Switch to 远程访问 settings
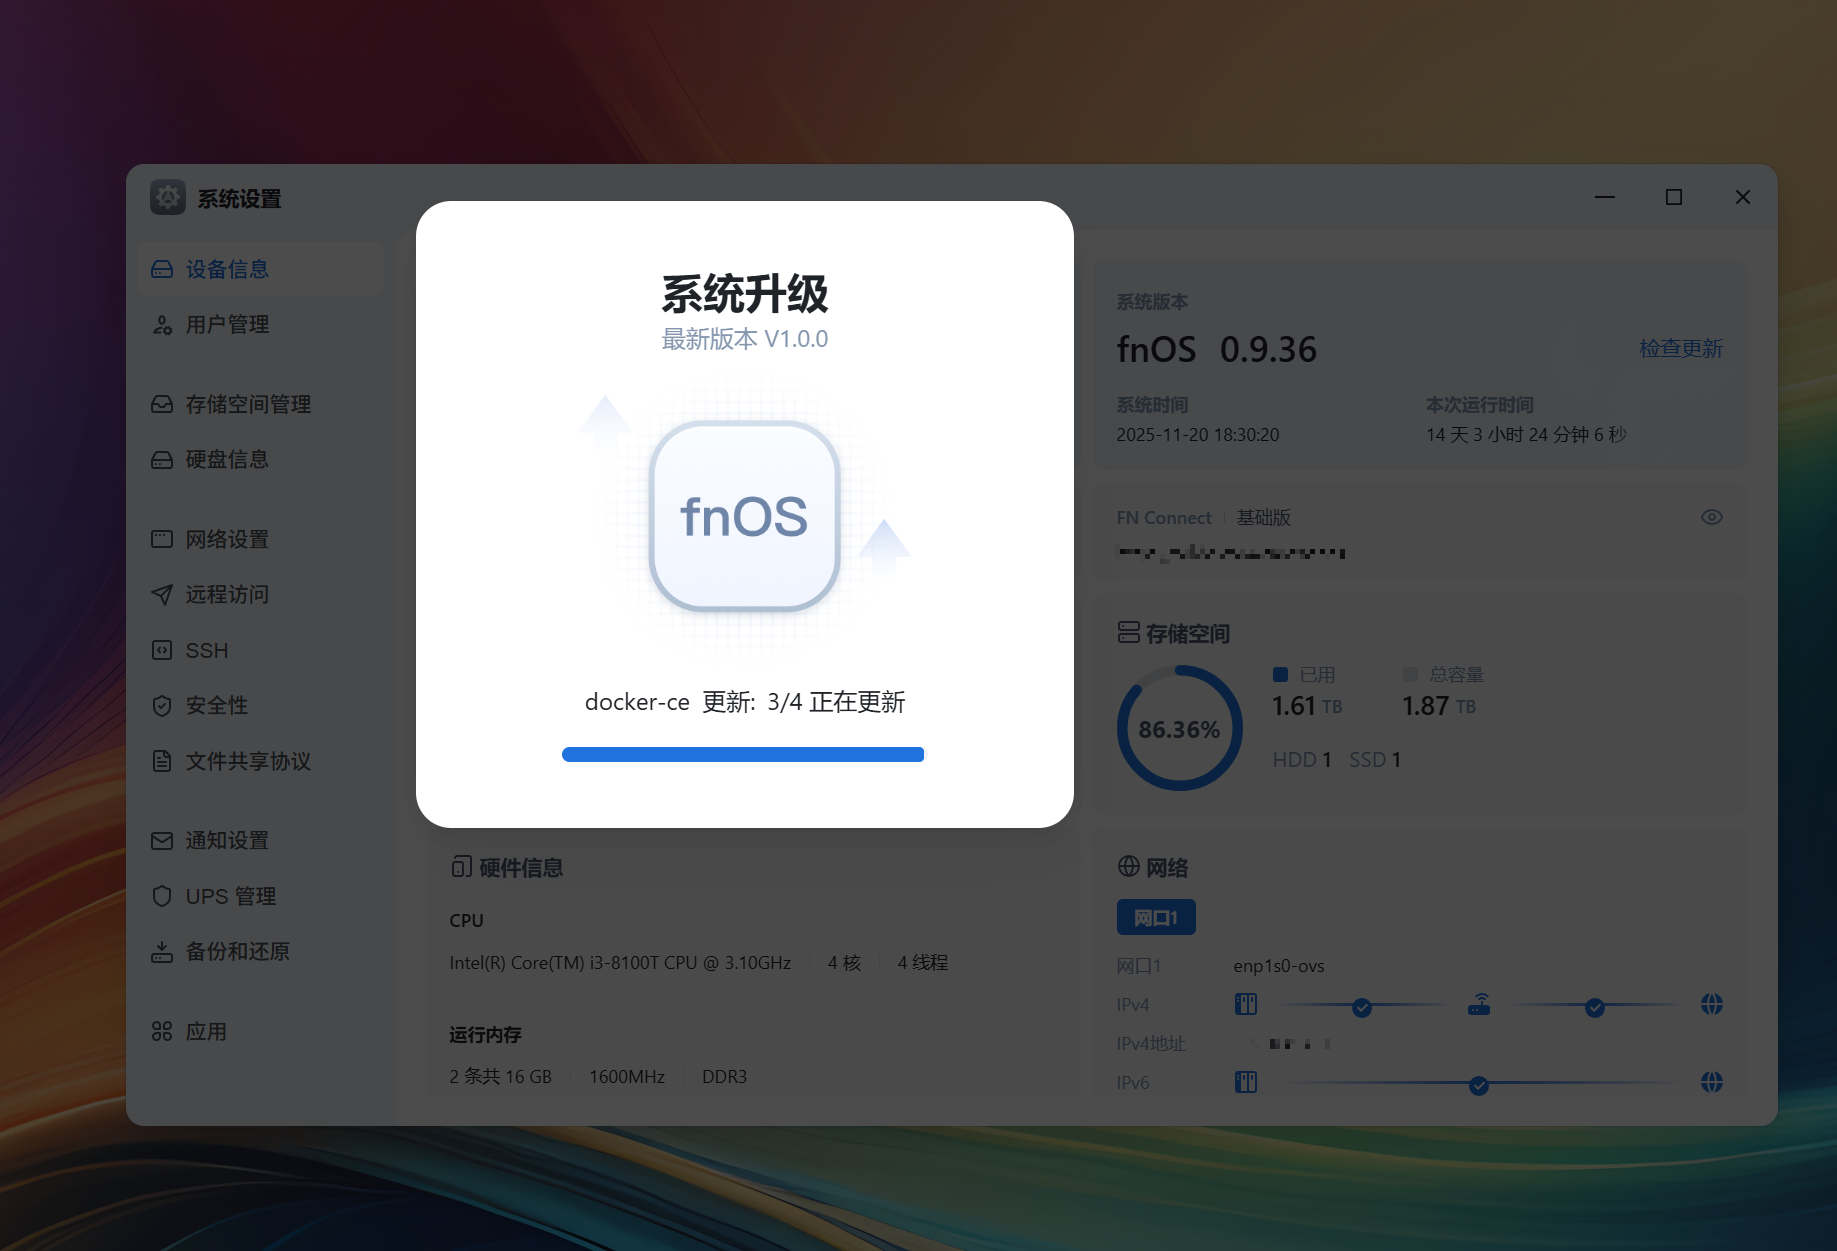 260,595
